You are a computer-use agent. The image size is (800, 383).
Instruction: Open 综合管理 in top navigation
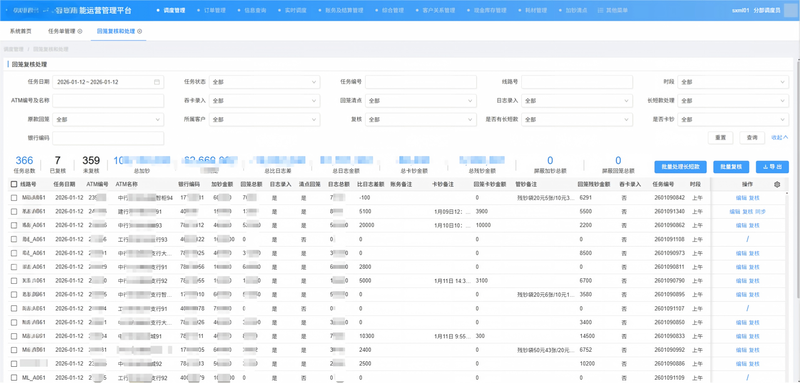pyautogui.click(x=392, y=10)
